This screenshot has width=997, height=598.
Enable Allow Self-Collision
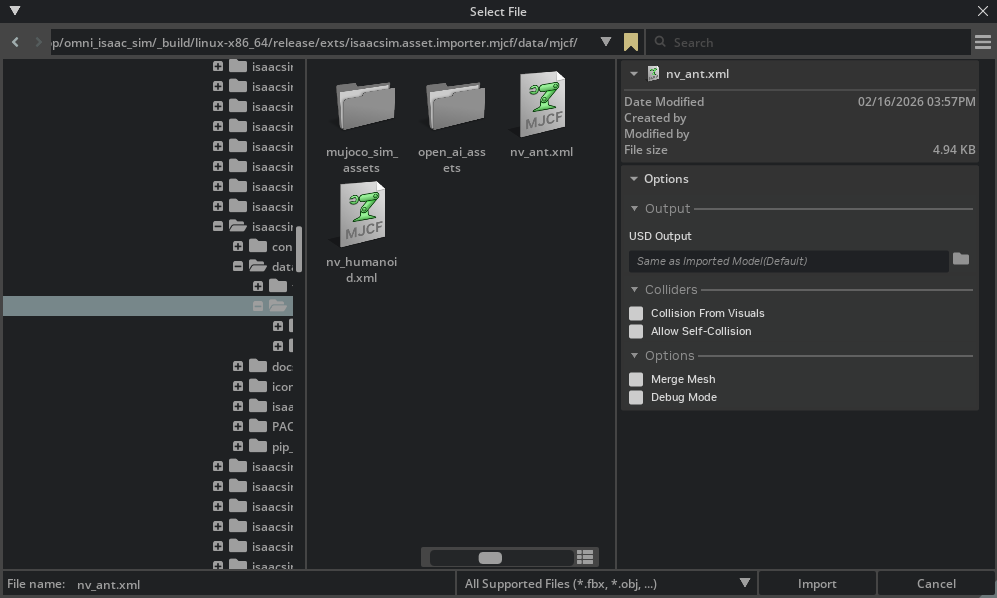click(x=636, y=331)
